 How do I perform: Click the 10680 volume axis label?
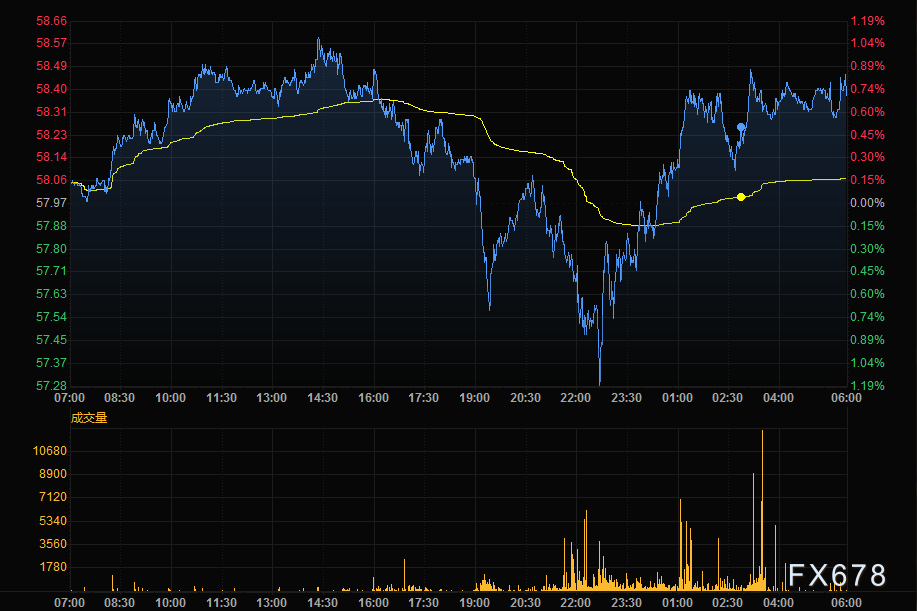48,451
